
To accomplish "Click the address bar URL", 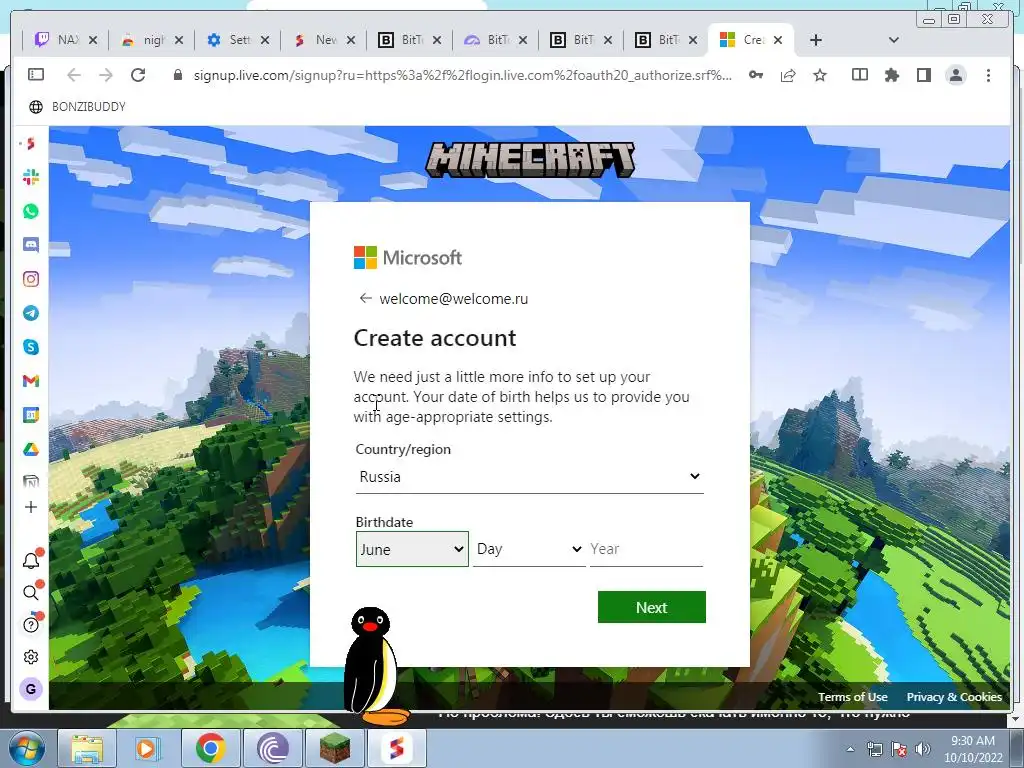I will (x=462, y=75).
